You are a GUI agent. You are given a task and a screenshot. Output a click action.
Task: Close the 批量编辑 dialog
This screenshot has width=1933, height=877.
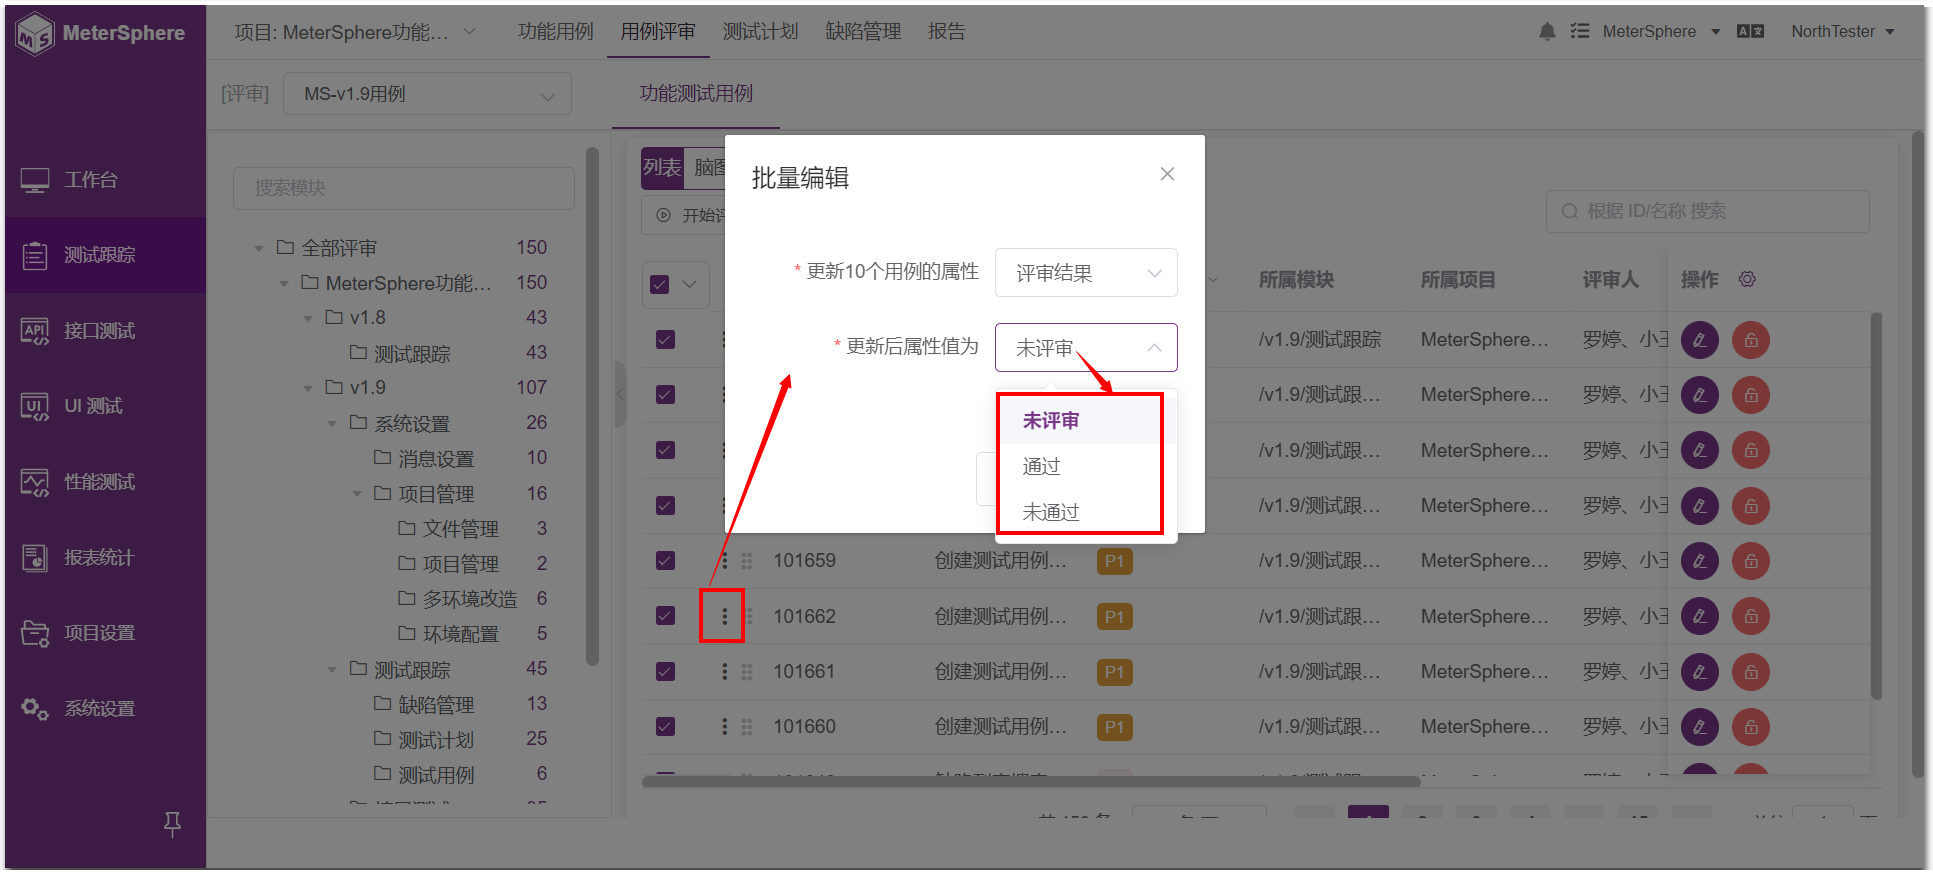tap(1167, 174)
